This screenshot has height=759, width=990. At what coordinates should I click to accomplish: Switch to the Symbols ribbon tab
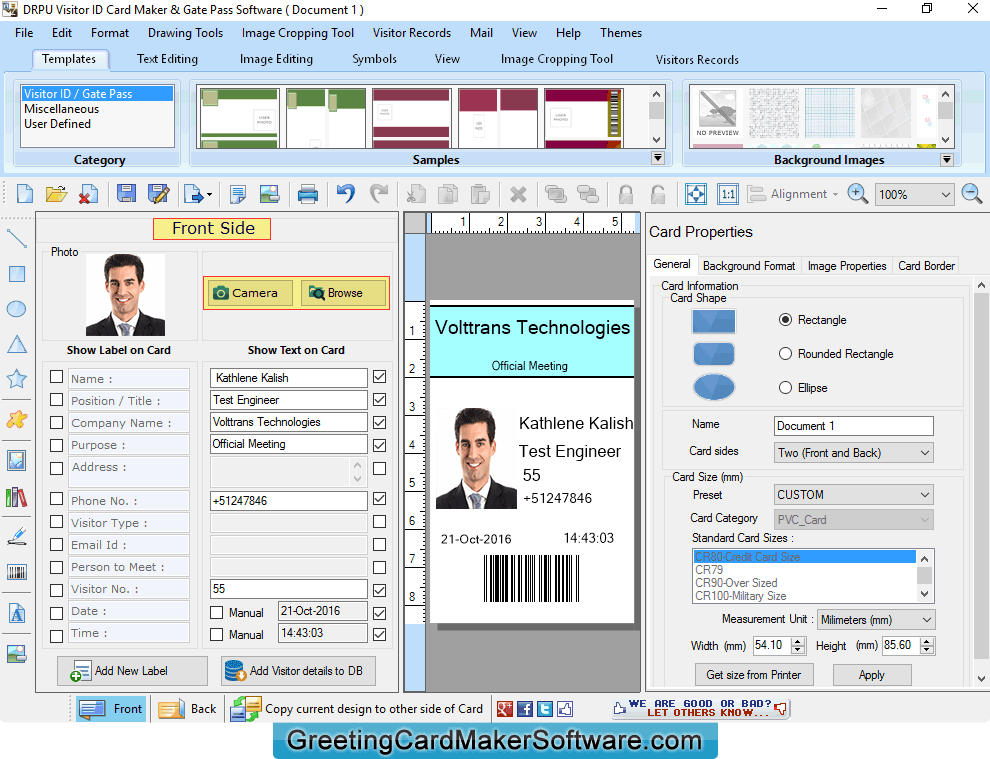[374, 59]
